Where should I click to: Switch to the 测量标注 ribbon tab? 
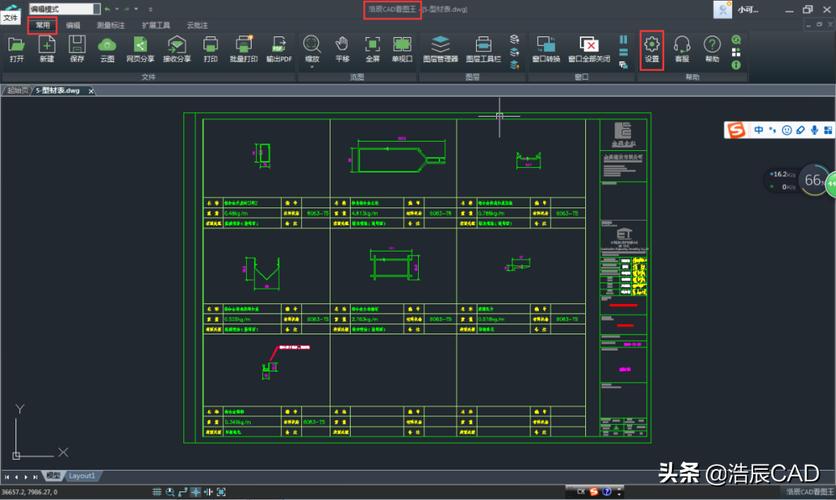(111, 25)
